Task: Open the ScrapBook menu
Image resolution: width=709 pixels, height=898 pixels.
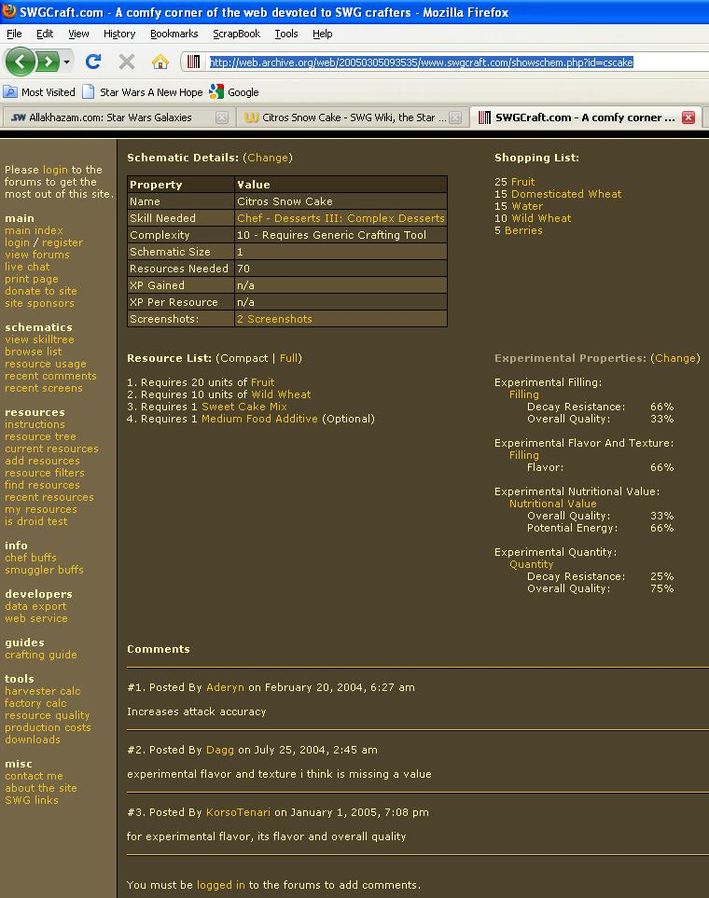Action: [x=236, y=34]
